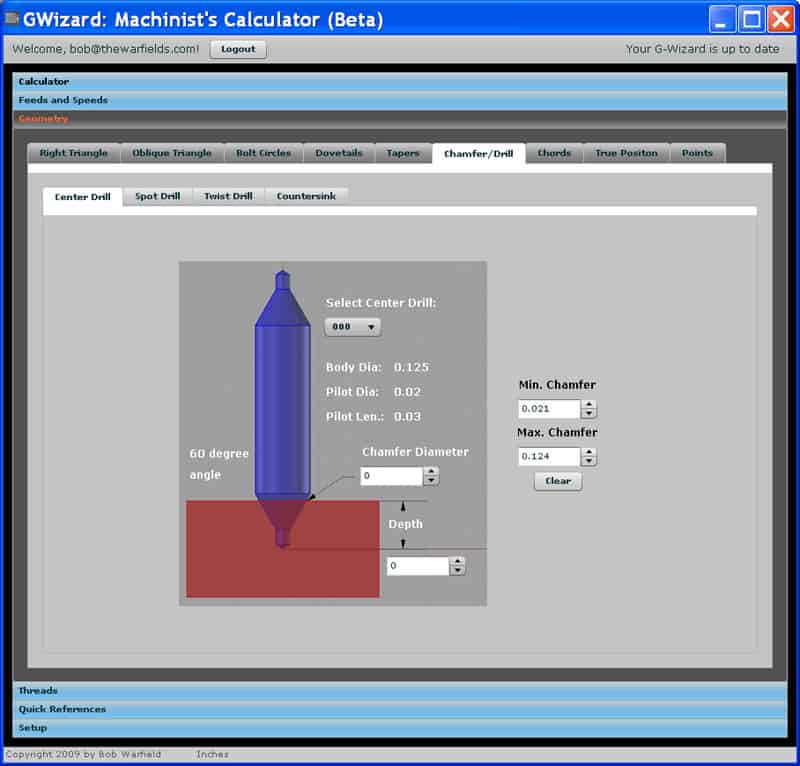
Task: Open the center drill size dropdown showing 000
Action: pyautogui.click(x=352, y=327)
